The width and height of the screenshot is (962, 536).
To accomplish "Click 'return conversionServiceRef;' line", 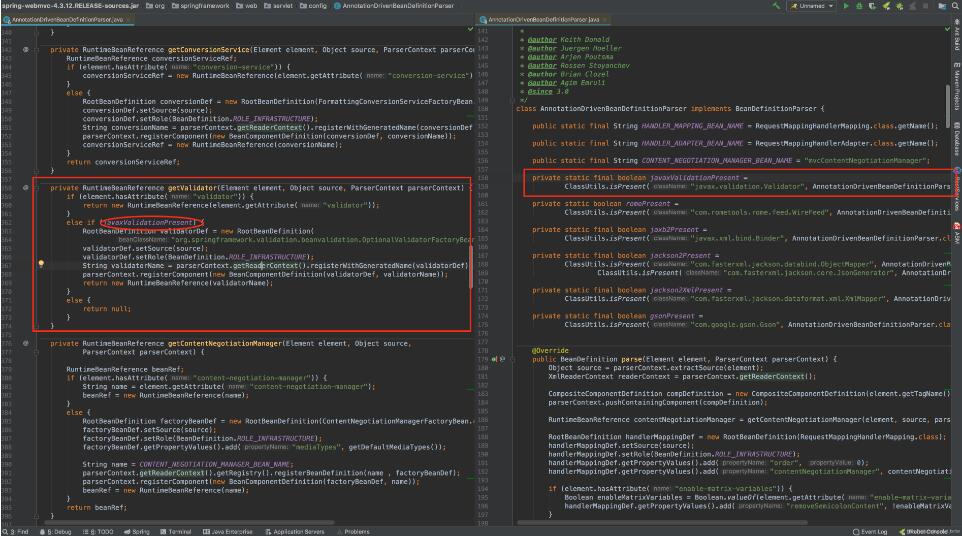I will coord(123,162).
